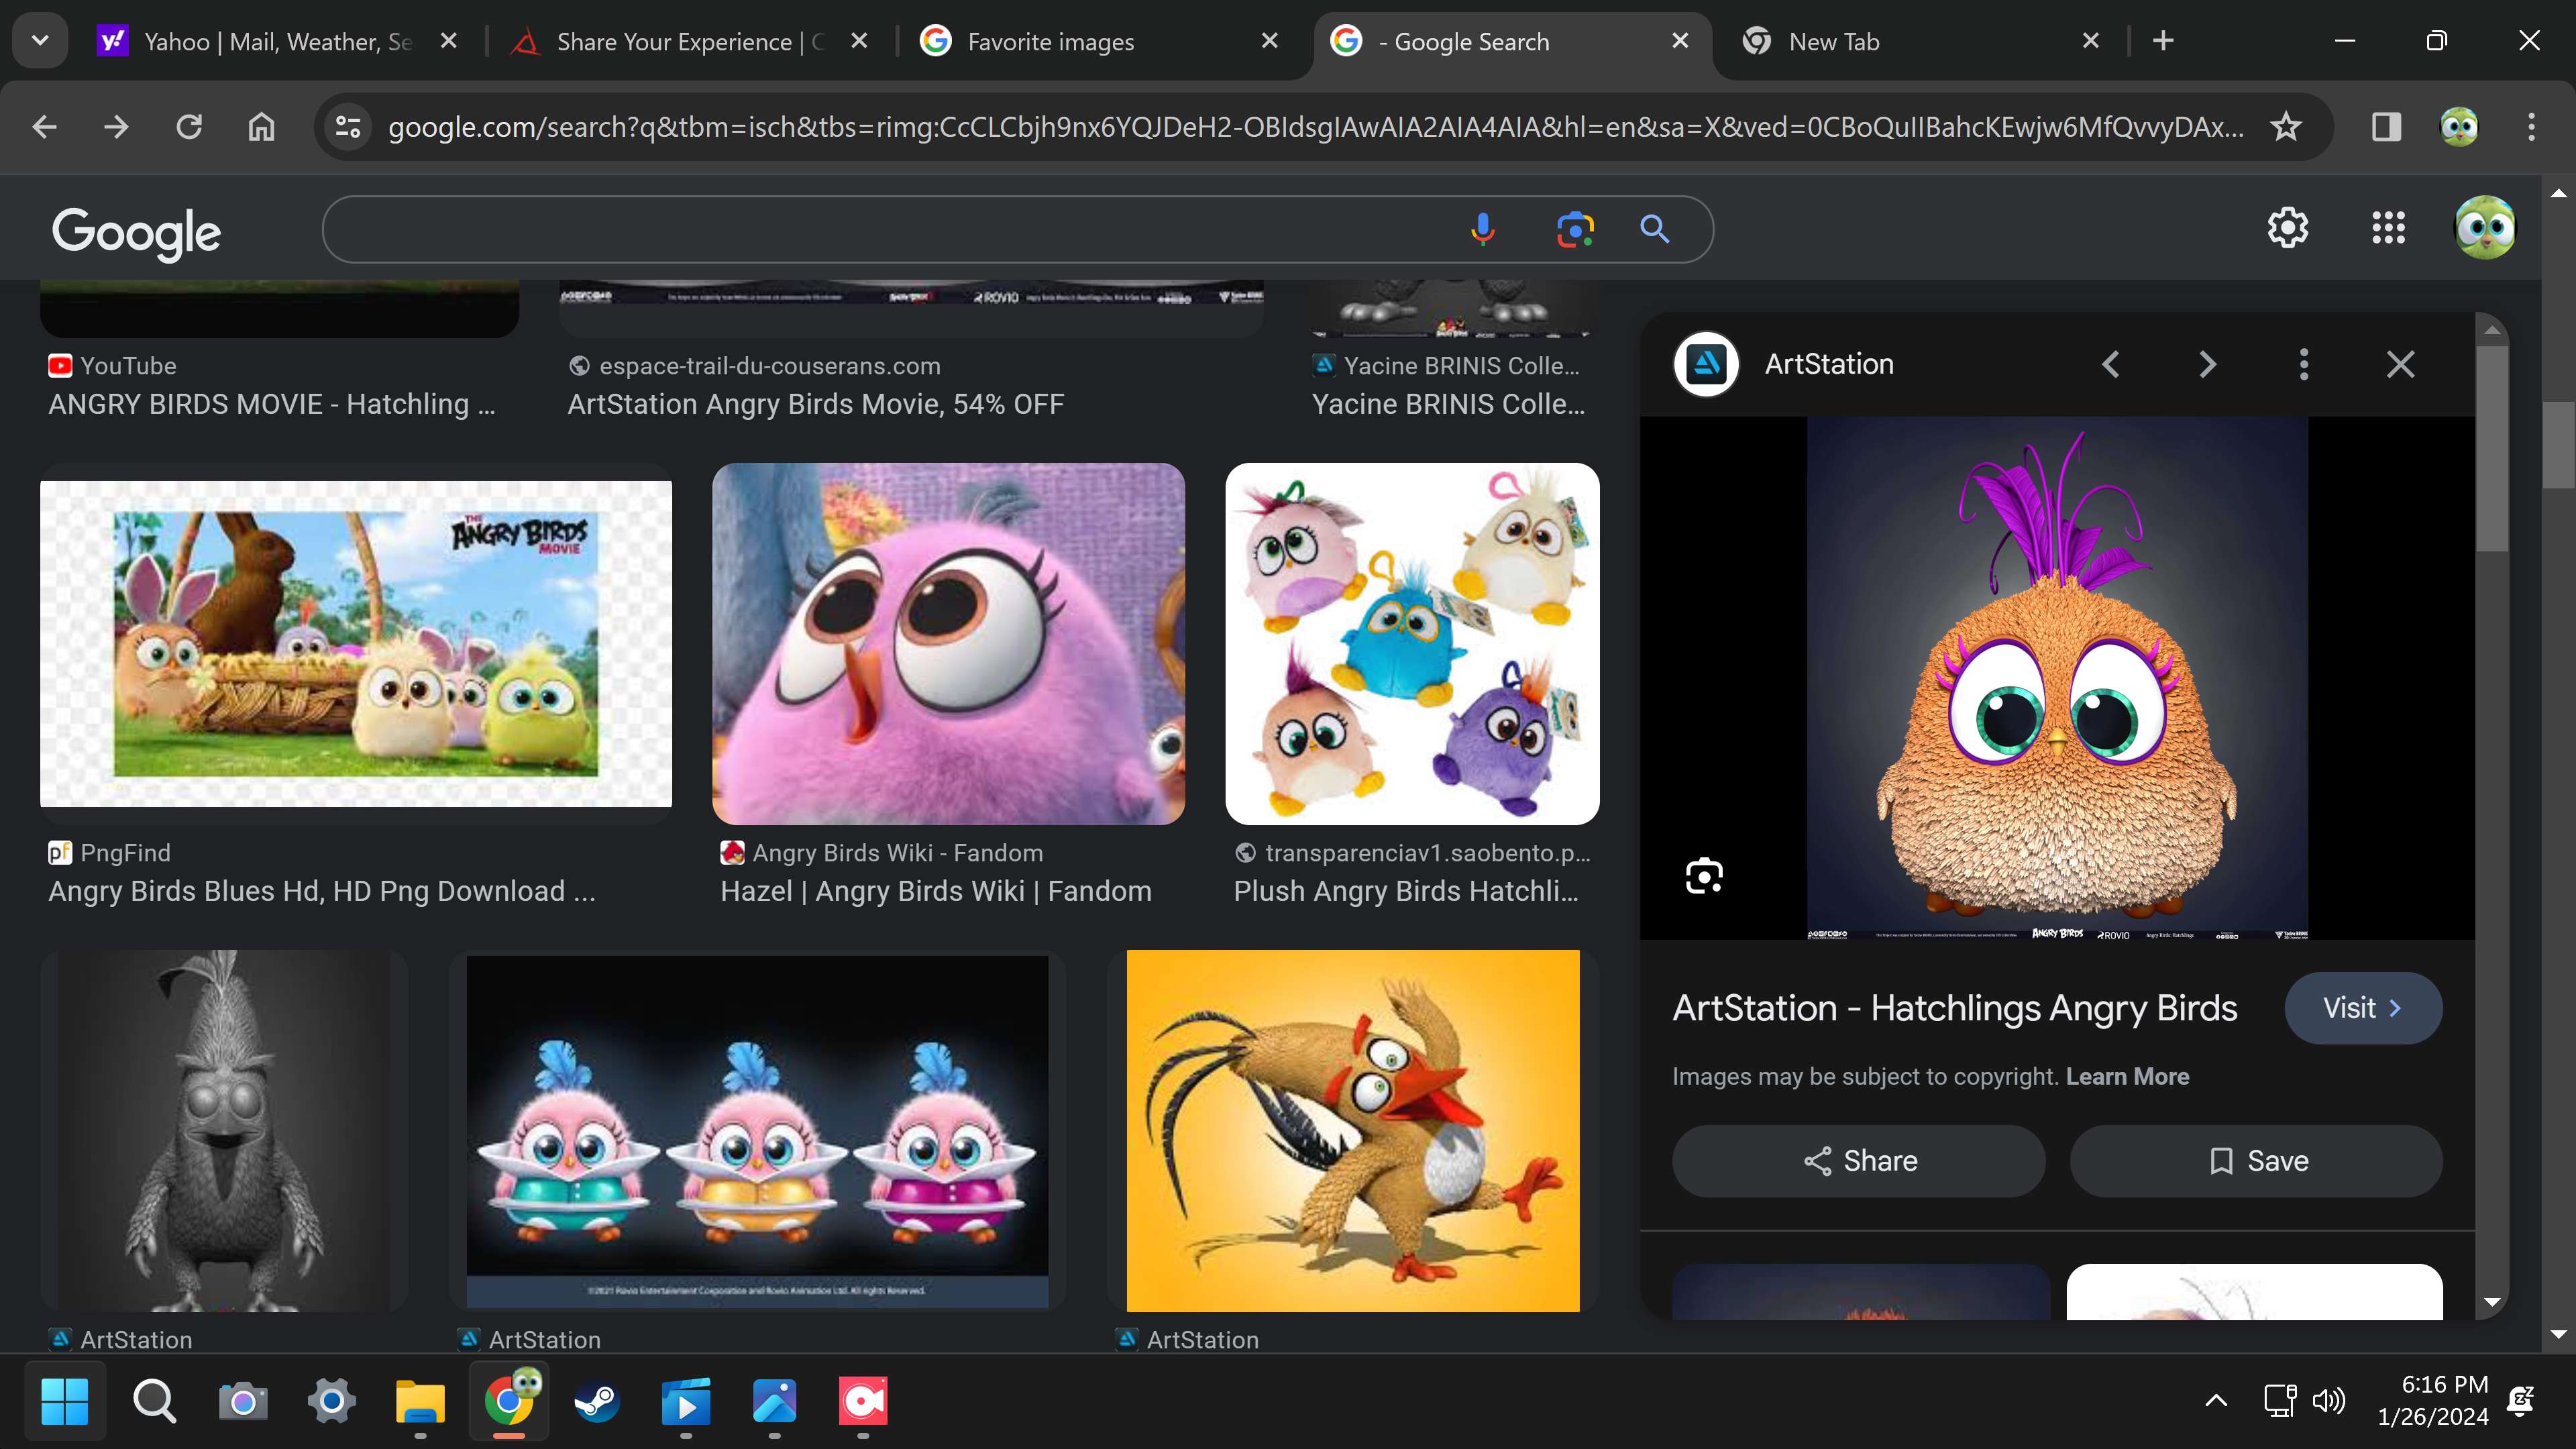
Task: Go back with the browser back arrow
Action: click(44, 127)
